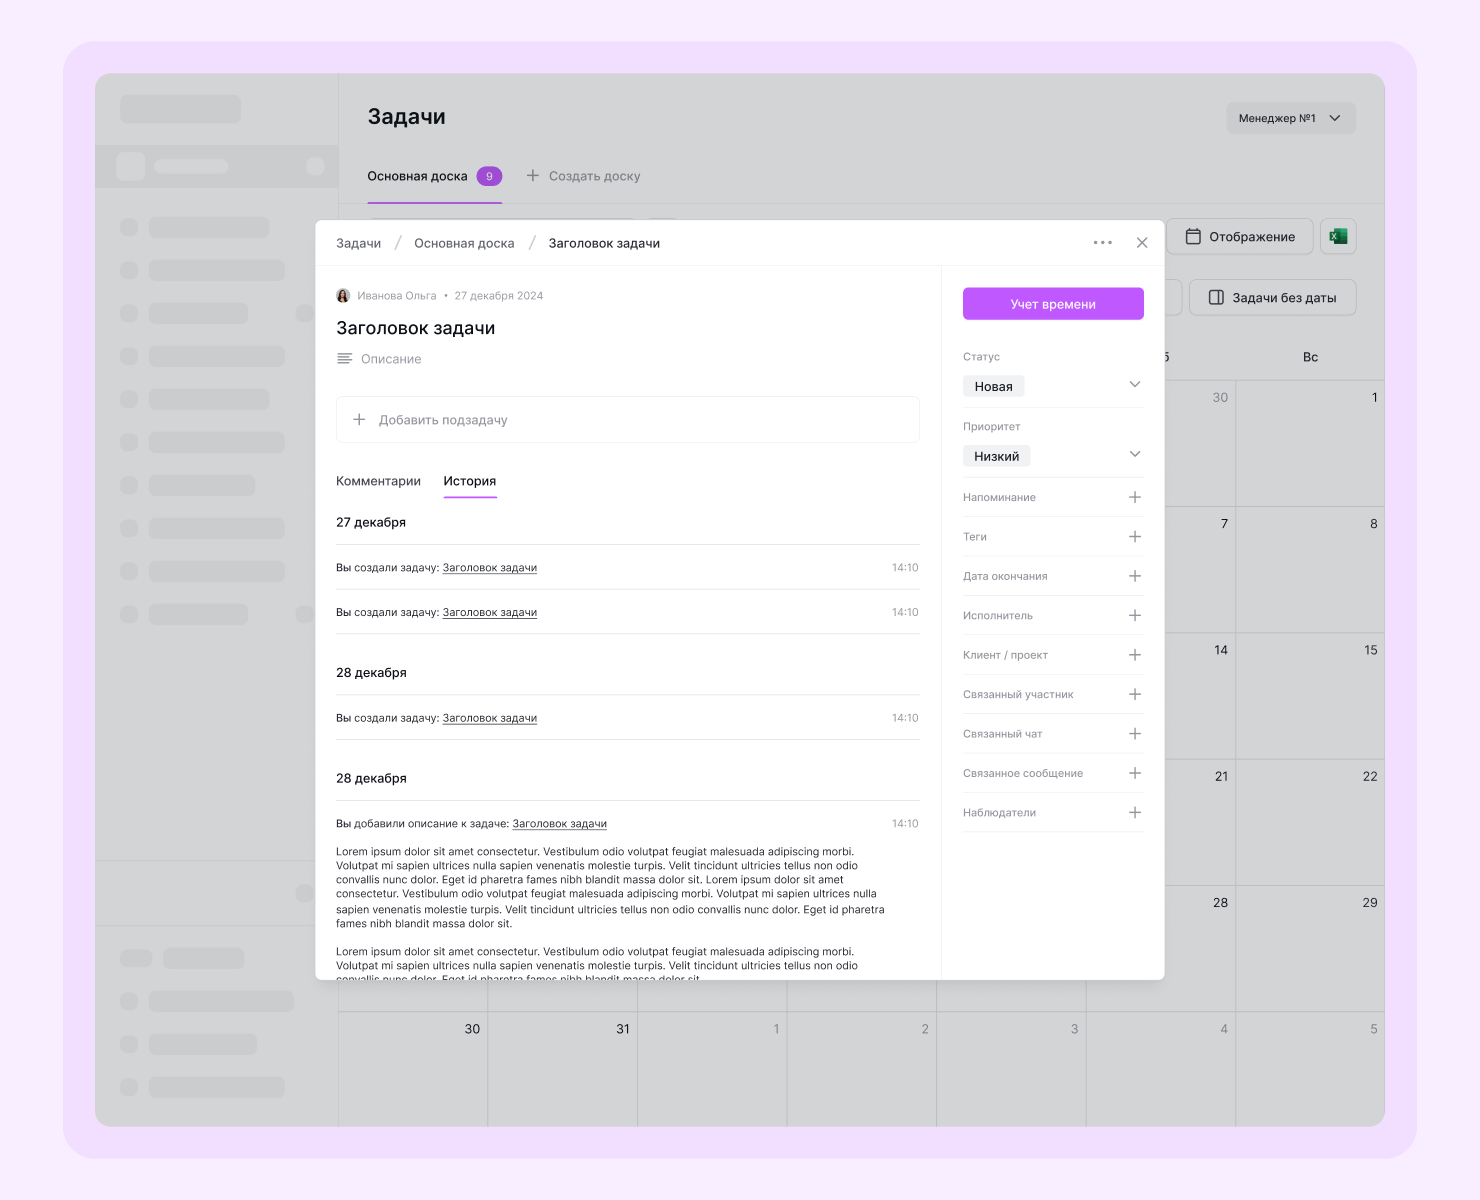
Task: Click date 27 декабря 2024 in header
Action: tap(499, 296)
